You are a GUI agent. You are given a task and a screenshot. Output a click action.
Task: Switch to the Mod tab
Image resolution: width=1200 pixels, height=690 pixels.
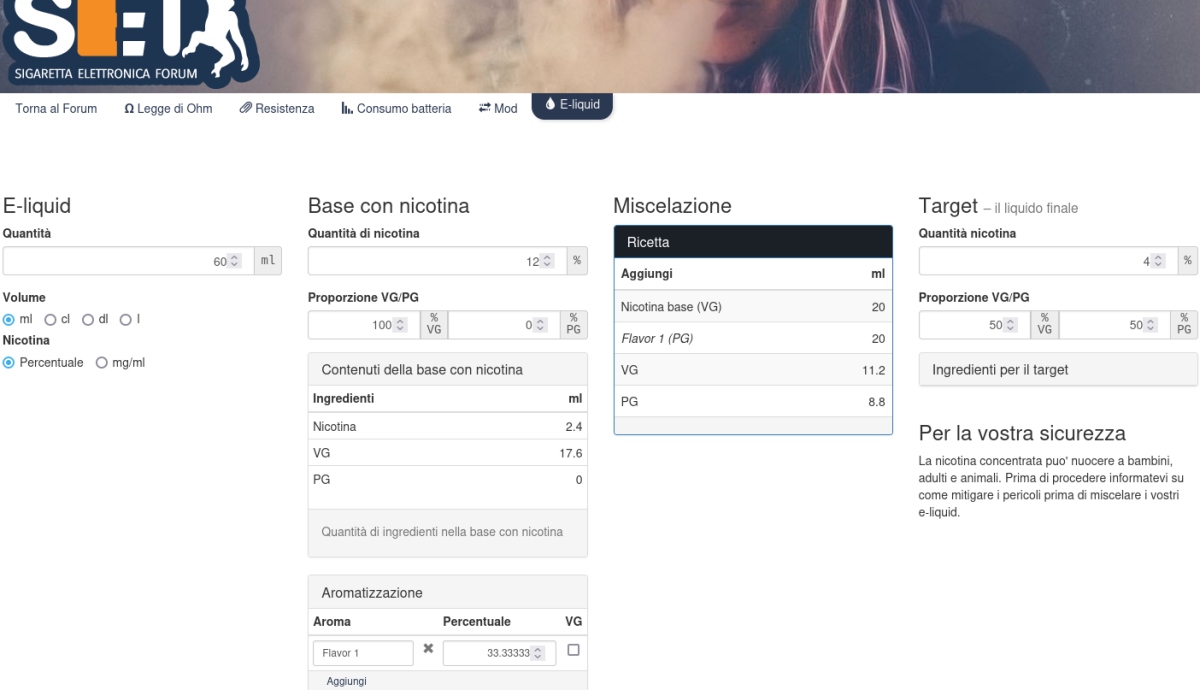[498, 108]
